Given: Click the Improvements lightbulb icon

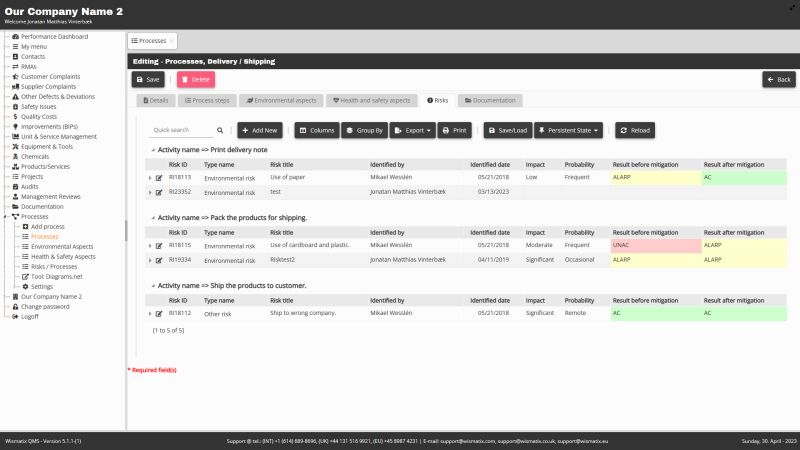Looking at the screenshot, I should coord(15,127).
